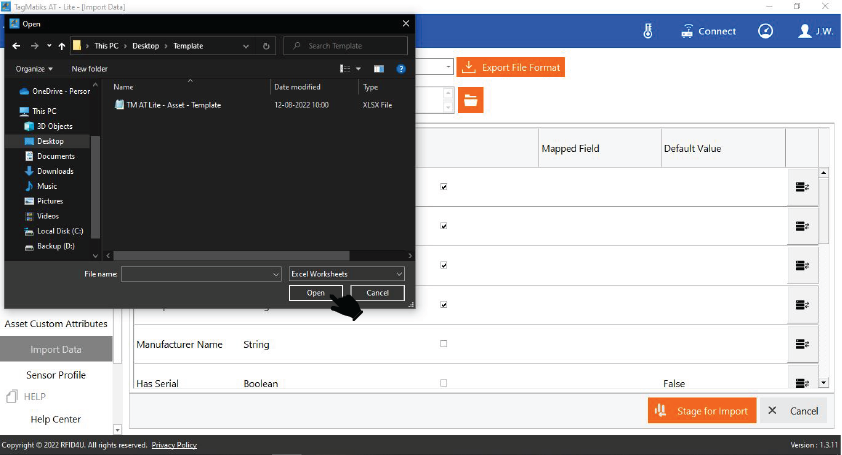Image resolution: width=842 pixels, height=455 pixels.
Task: Click the Connect reader icon
Action: tap(687, 31)
